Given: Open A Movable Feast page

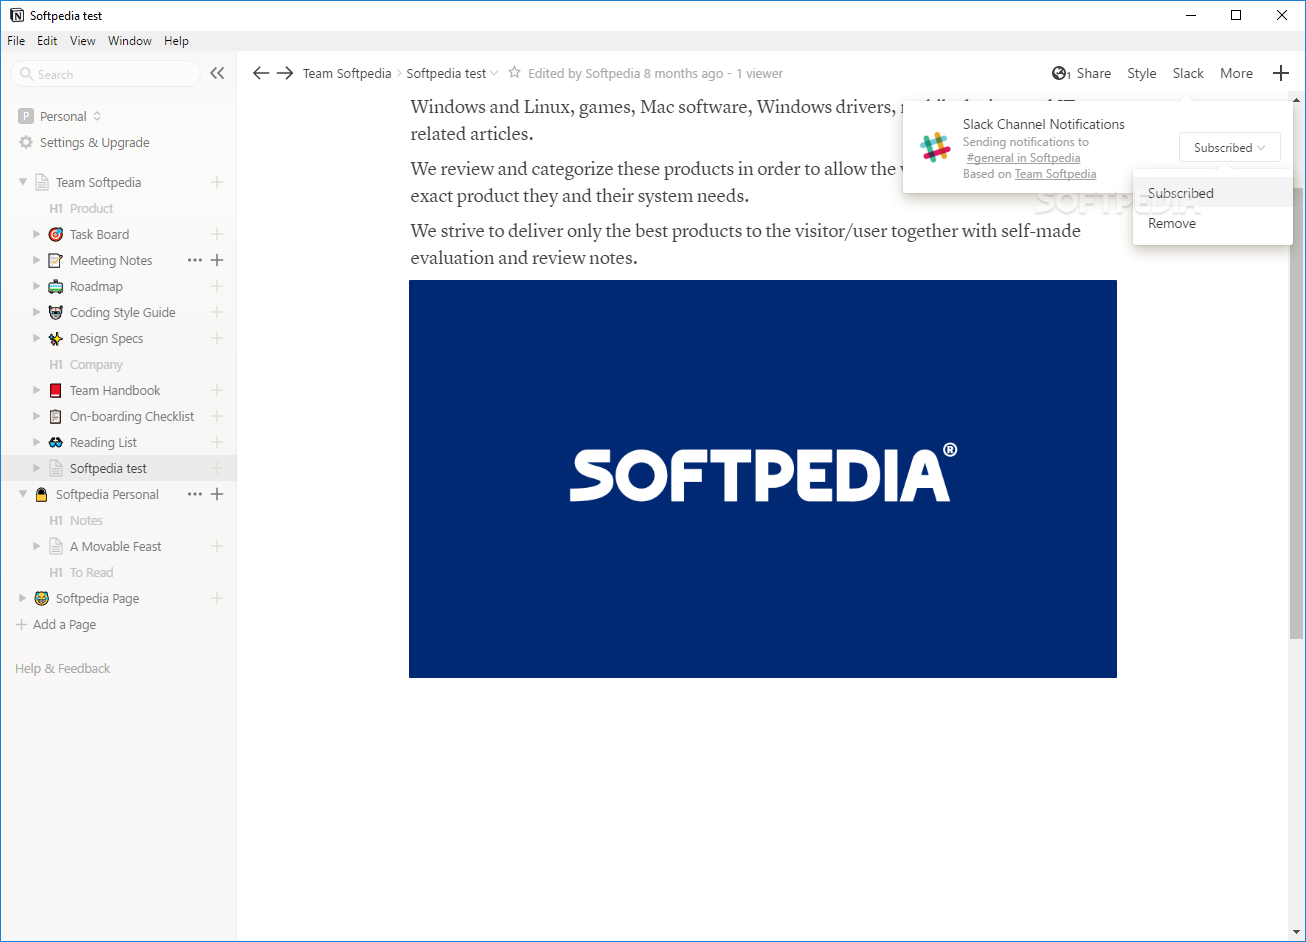Looking at the screenshot, I should pyautogui.click(x=116, y=546).
